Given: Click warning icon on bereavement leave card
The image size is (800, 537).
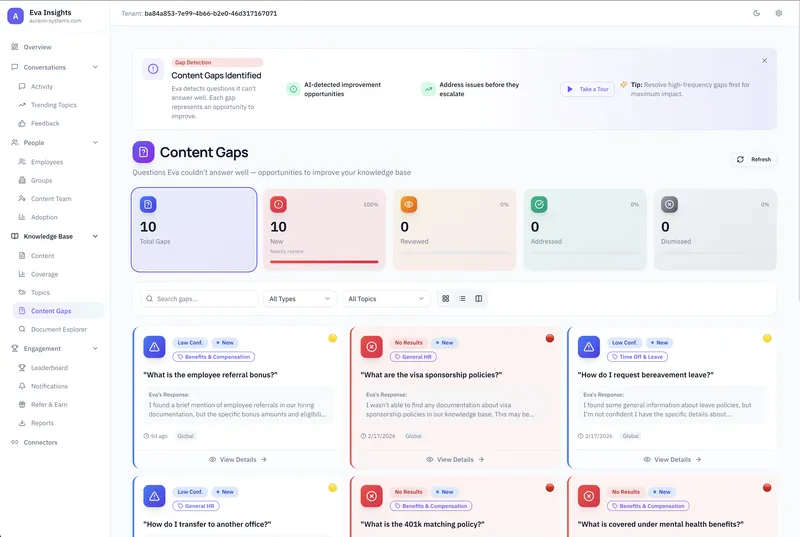Looking at the screenshot, I should tap(589, 347).
